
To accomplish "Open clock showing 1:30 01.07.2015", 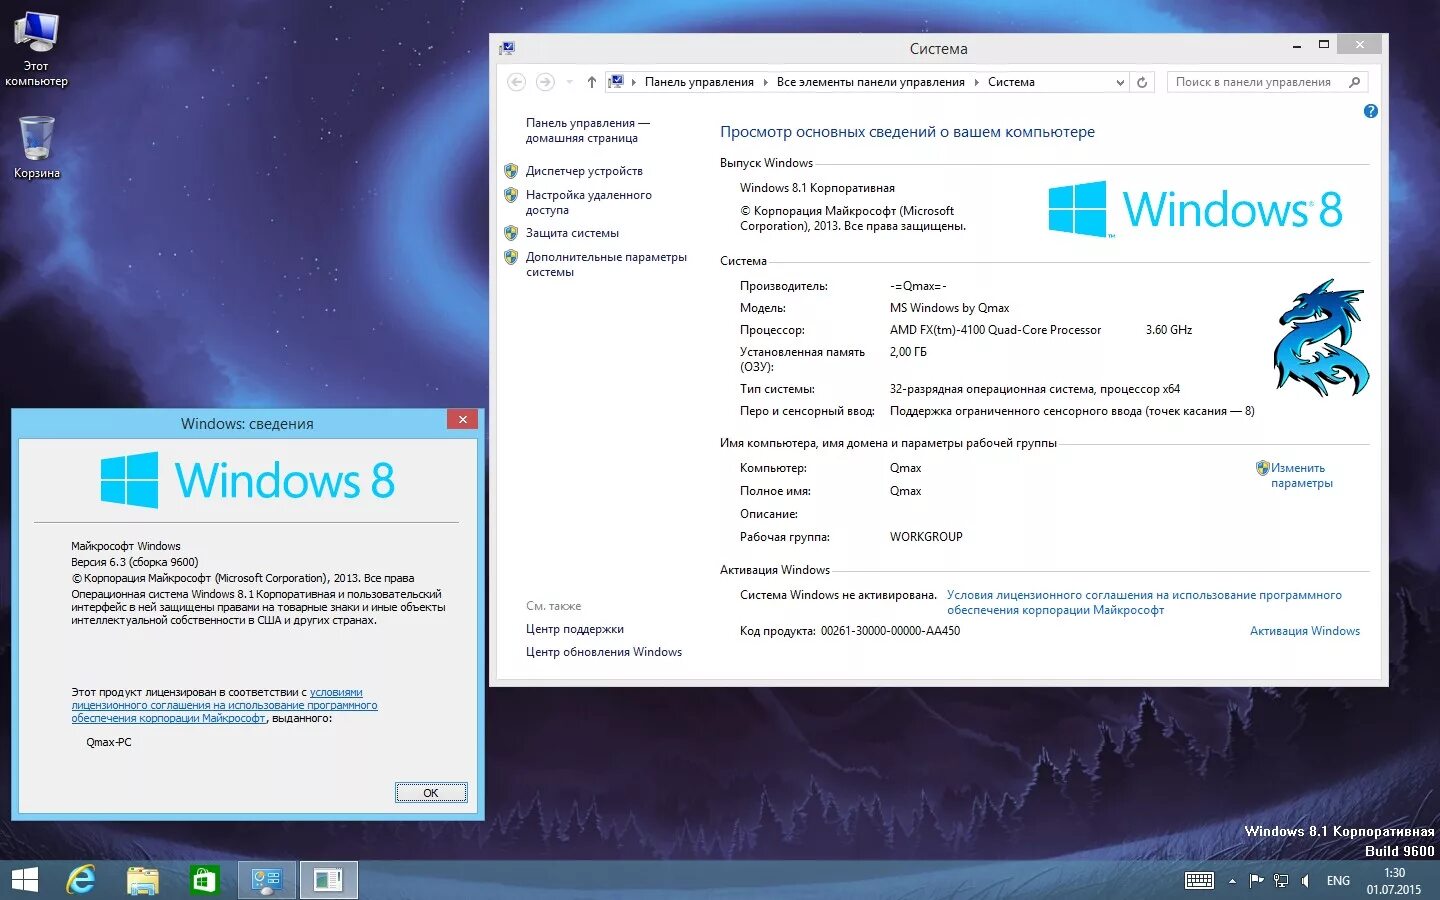I will [1394, 881].
